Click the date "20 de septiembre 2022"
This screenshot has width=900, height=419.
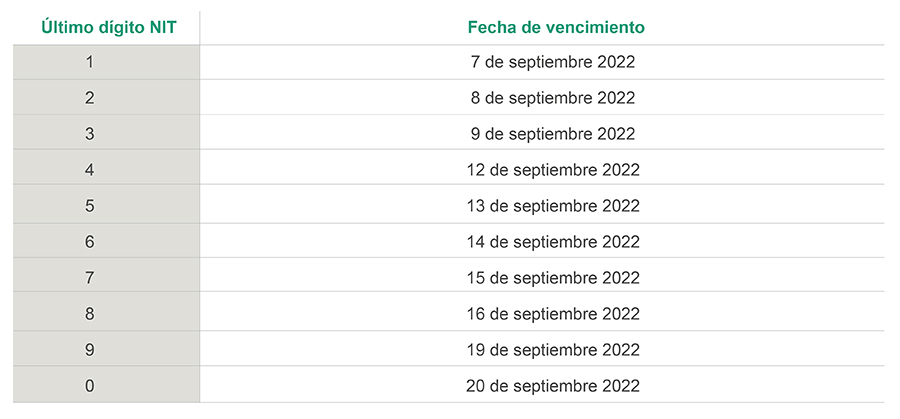[x=553, y=386]
